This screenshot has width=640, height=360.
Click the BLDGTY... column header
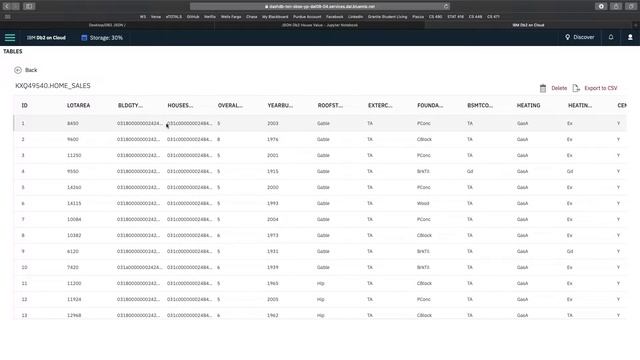pyautogui.click(x=130, y=105)
